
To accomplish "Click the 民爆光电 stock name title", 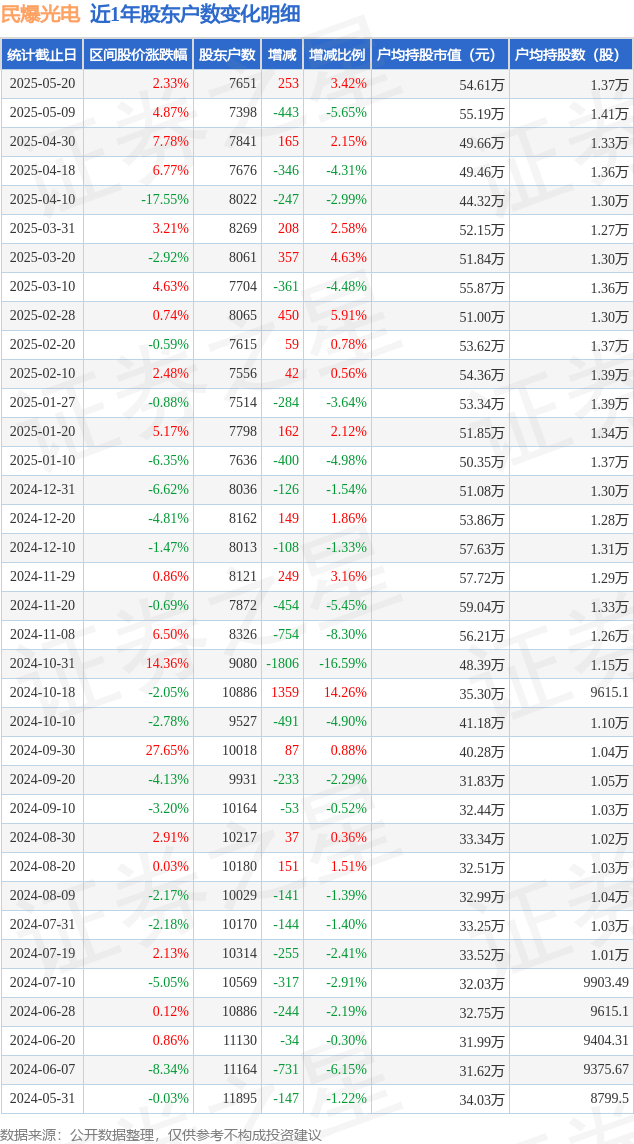I will (x=40, y=14).
